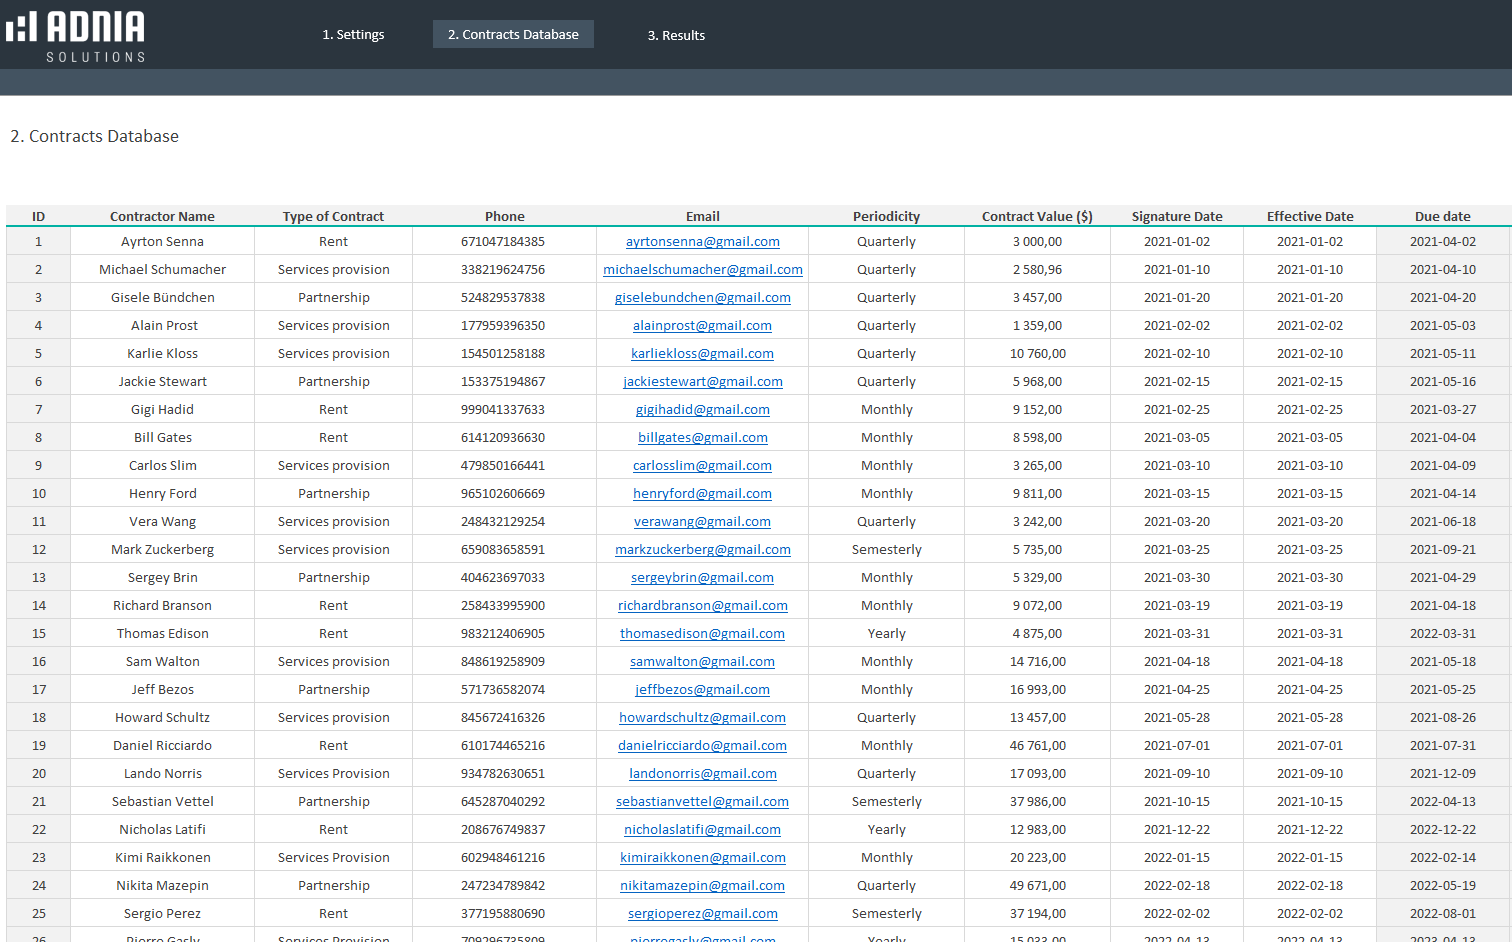
Task: Follow the billgates@gmail.com hyperlink
Action: [702, 438]
